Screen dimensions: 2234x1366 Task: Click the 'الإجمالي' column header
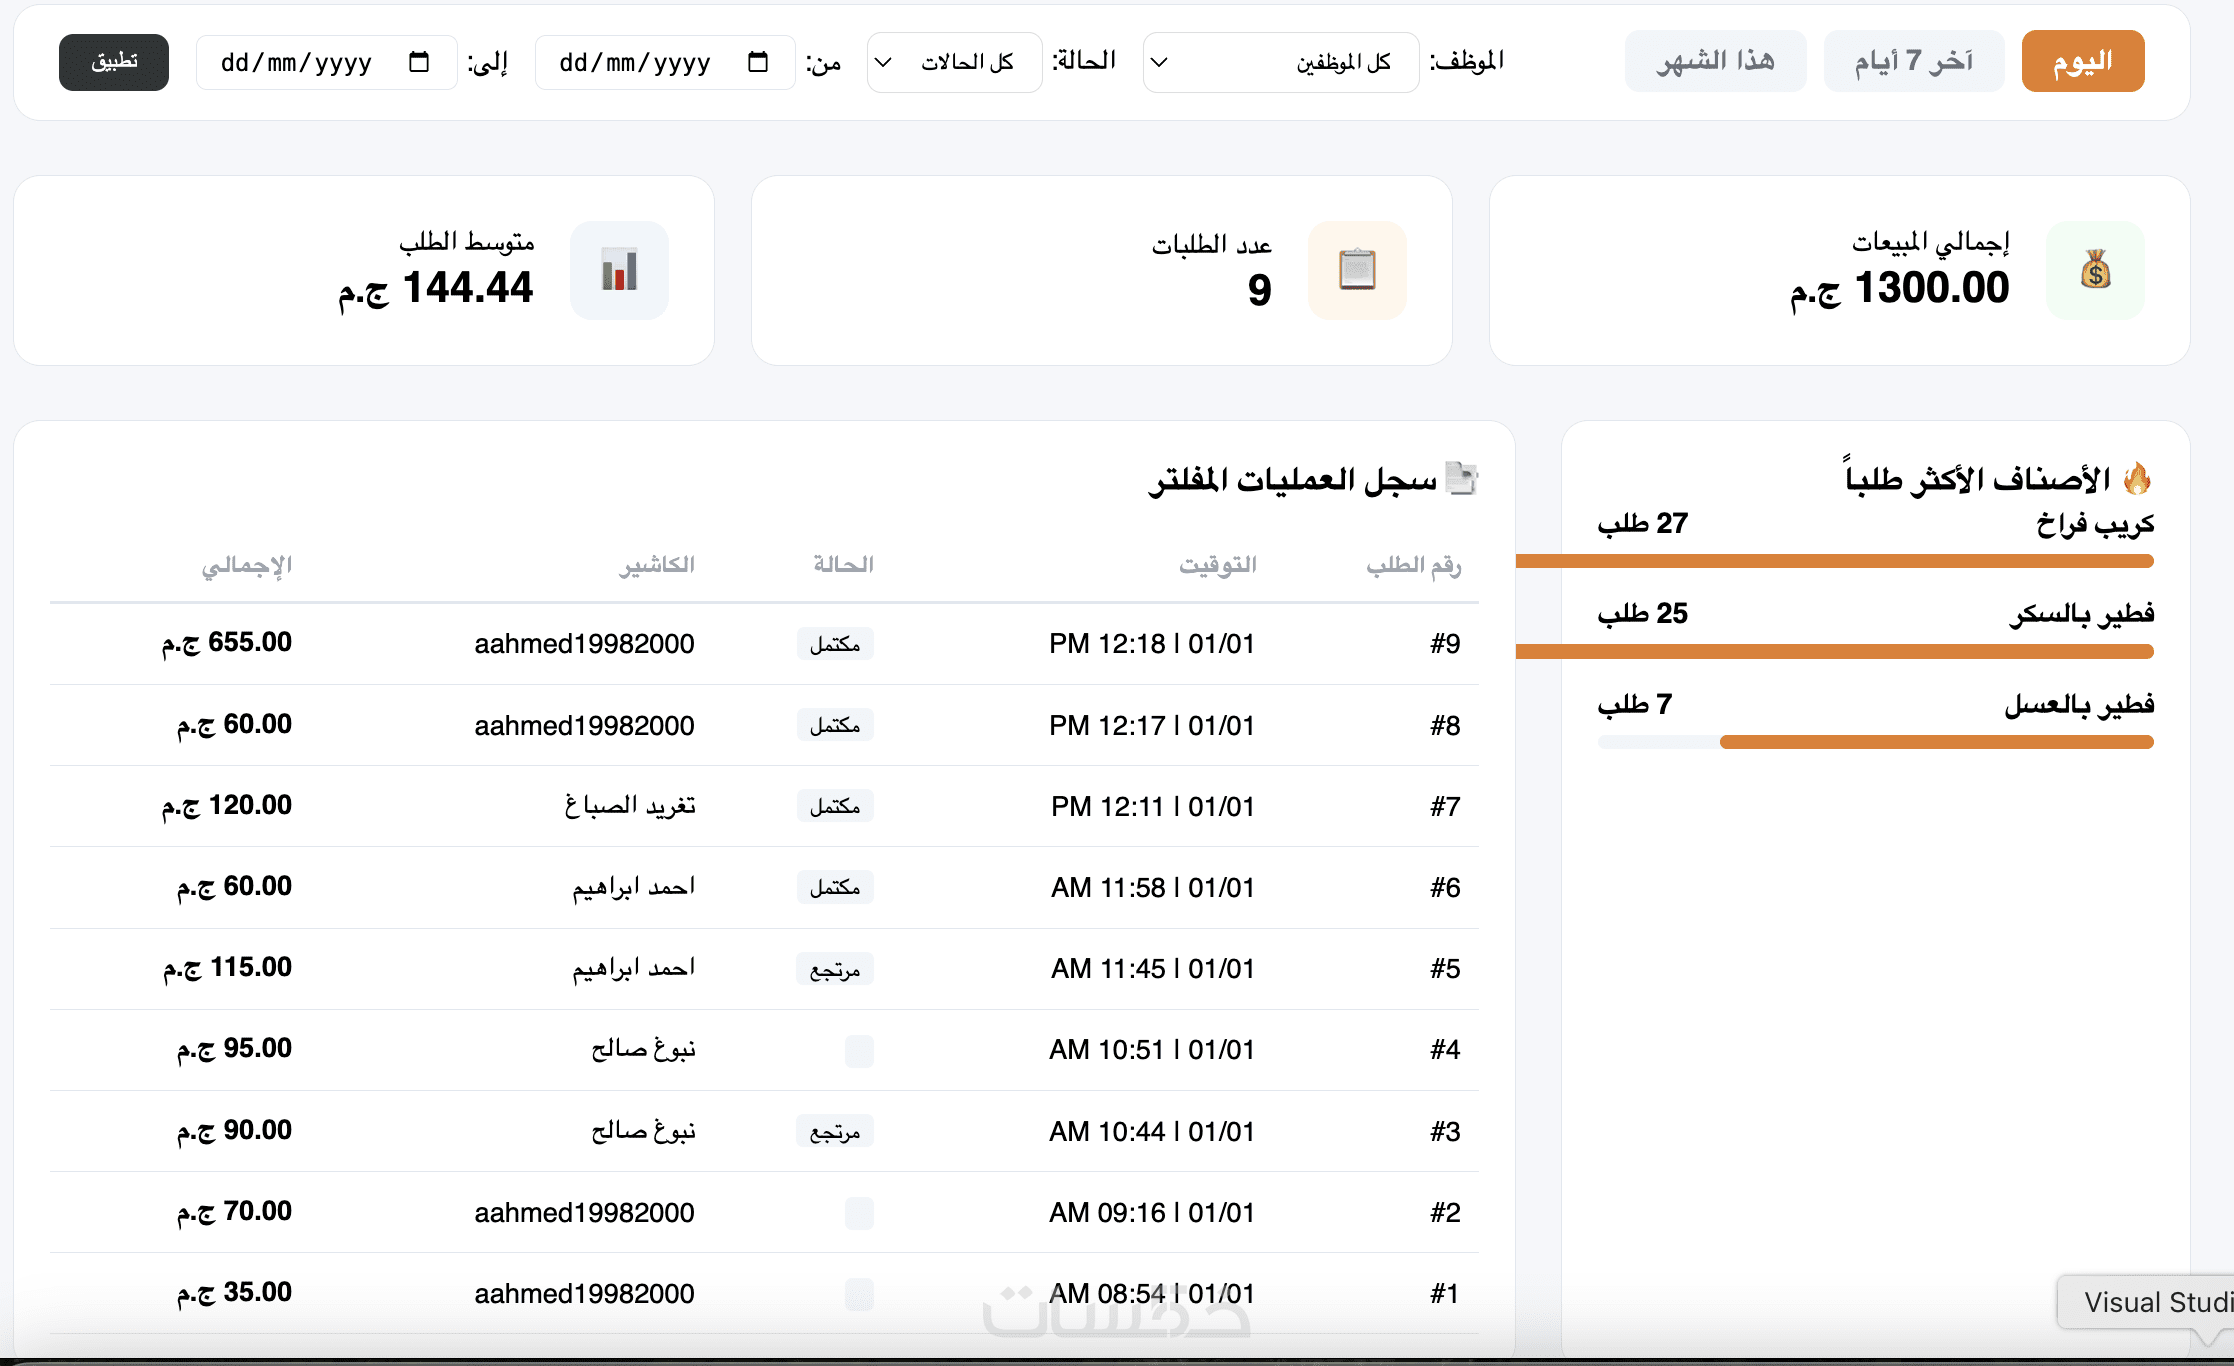coord(246,565)
